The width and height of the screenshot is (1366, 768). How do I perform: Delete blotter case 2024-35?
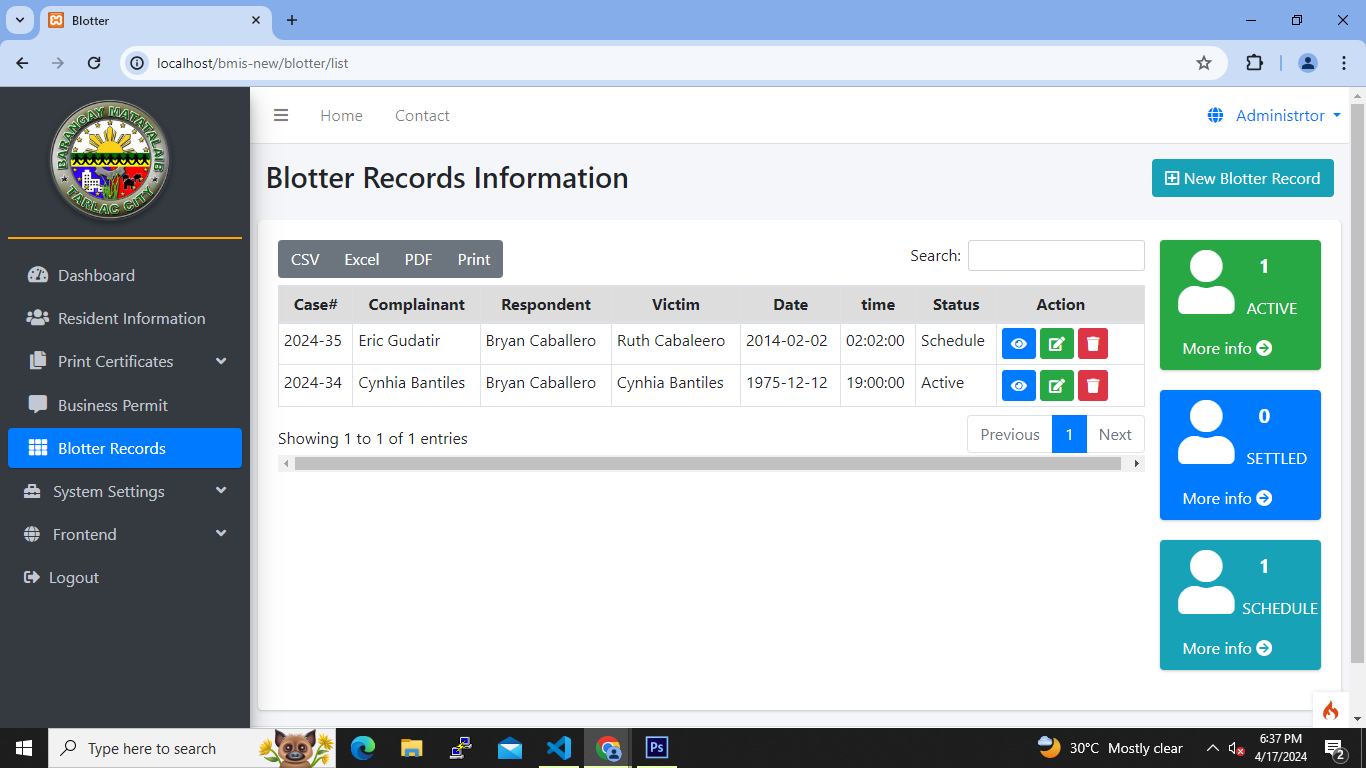click(x=1093, y=344)
